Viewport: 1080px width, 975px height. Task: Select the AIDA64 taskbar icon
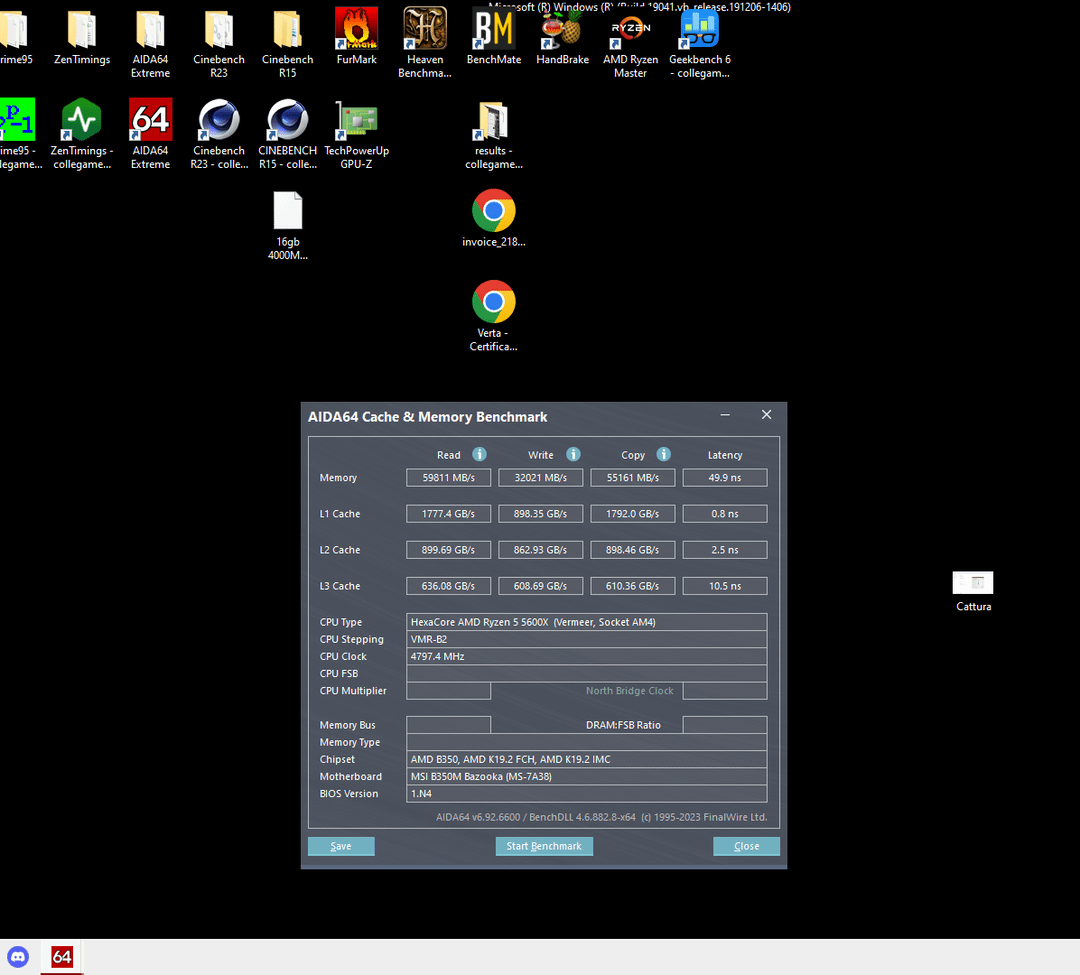point(62,956)
